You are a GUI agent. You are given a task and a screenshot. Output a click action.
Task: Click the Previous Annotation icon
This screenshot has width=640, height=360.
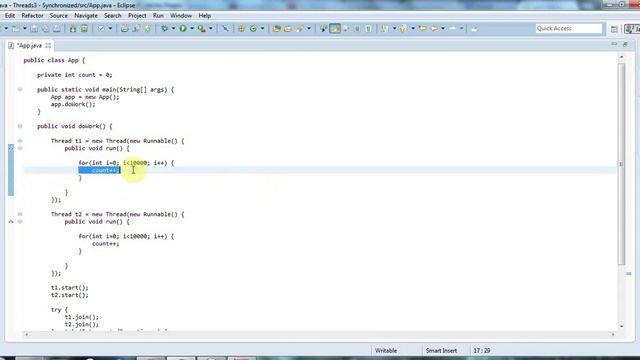pyautogui.click(x=403, y=29)
